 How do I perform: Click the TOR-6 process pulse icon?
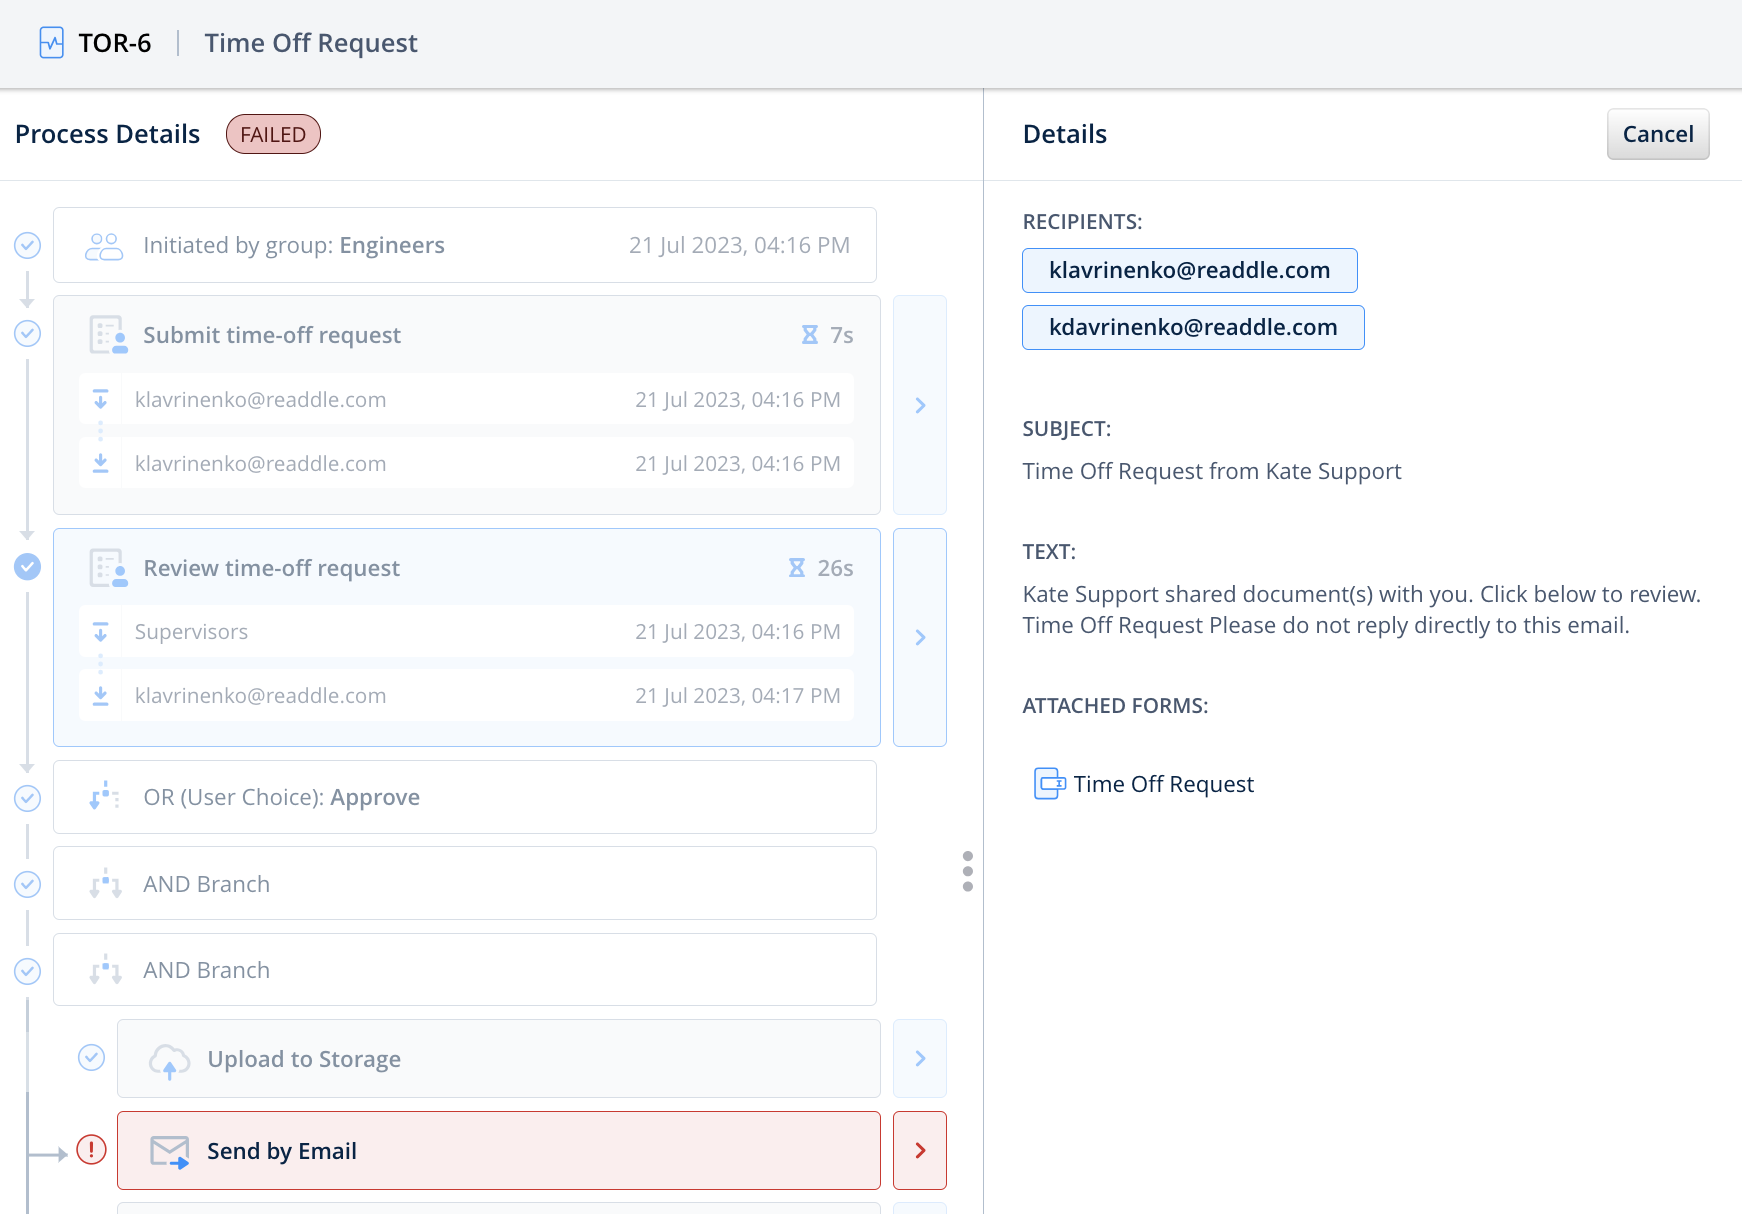[51, 43]
